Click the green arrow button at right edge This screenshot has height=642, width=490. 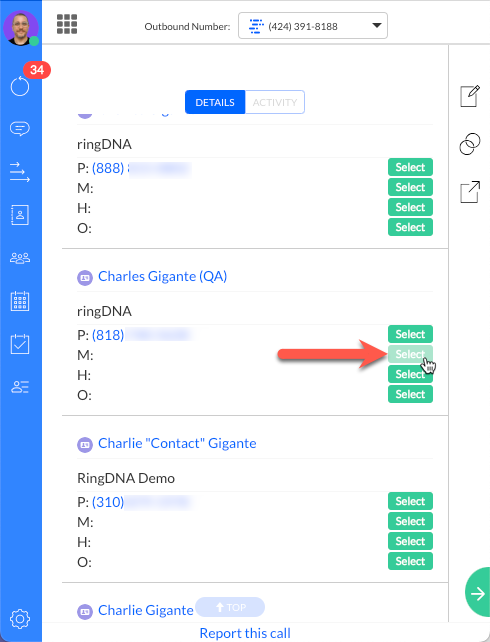[x=478, y=592]
